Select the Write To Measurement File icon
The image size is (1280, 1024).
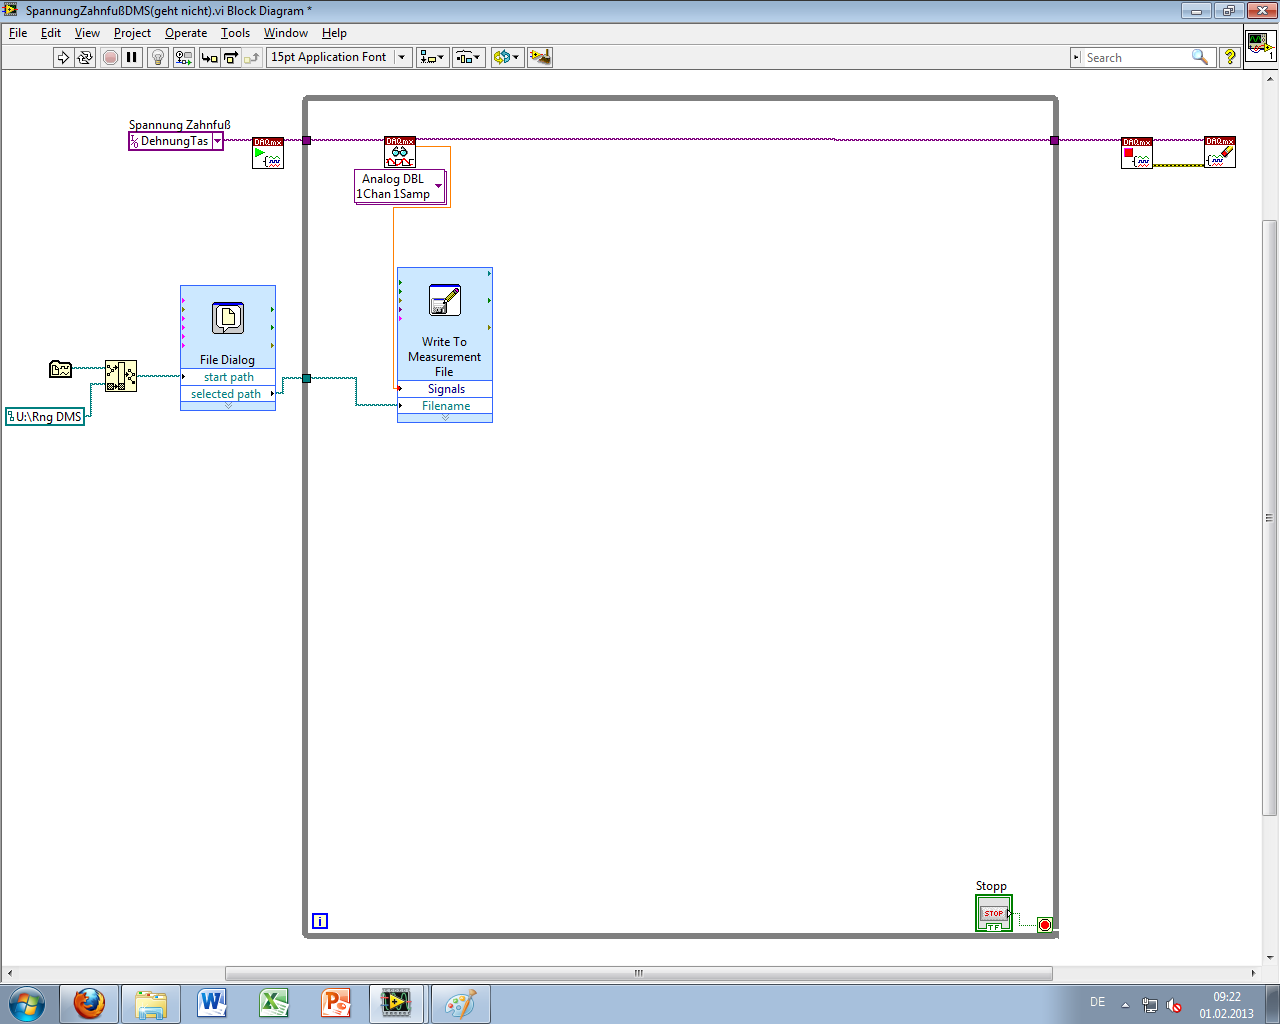[x=444, y=300]
